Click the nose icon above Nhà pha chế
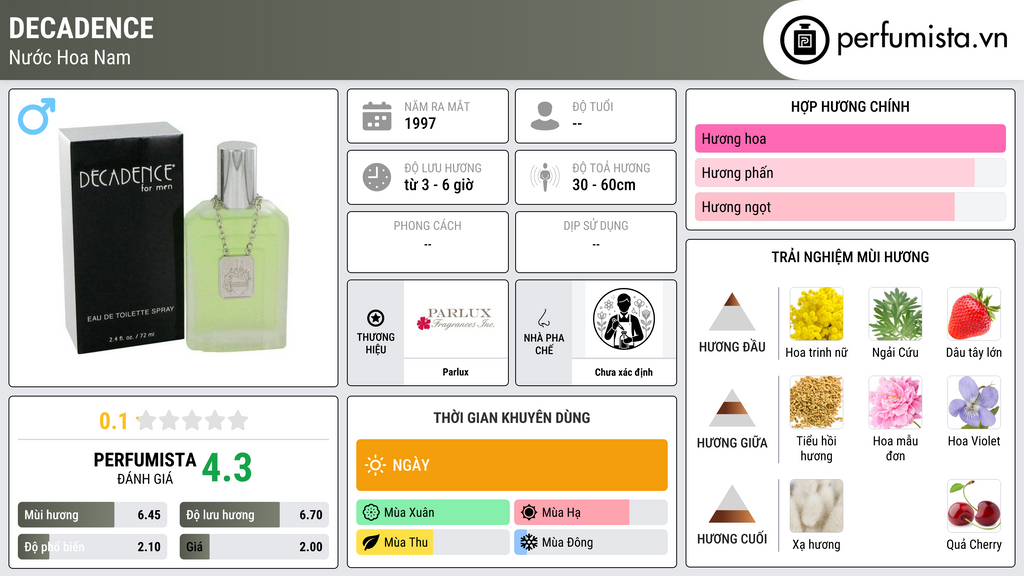The image size is (1024, 576). (543, 318)
